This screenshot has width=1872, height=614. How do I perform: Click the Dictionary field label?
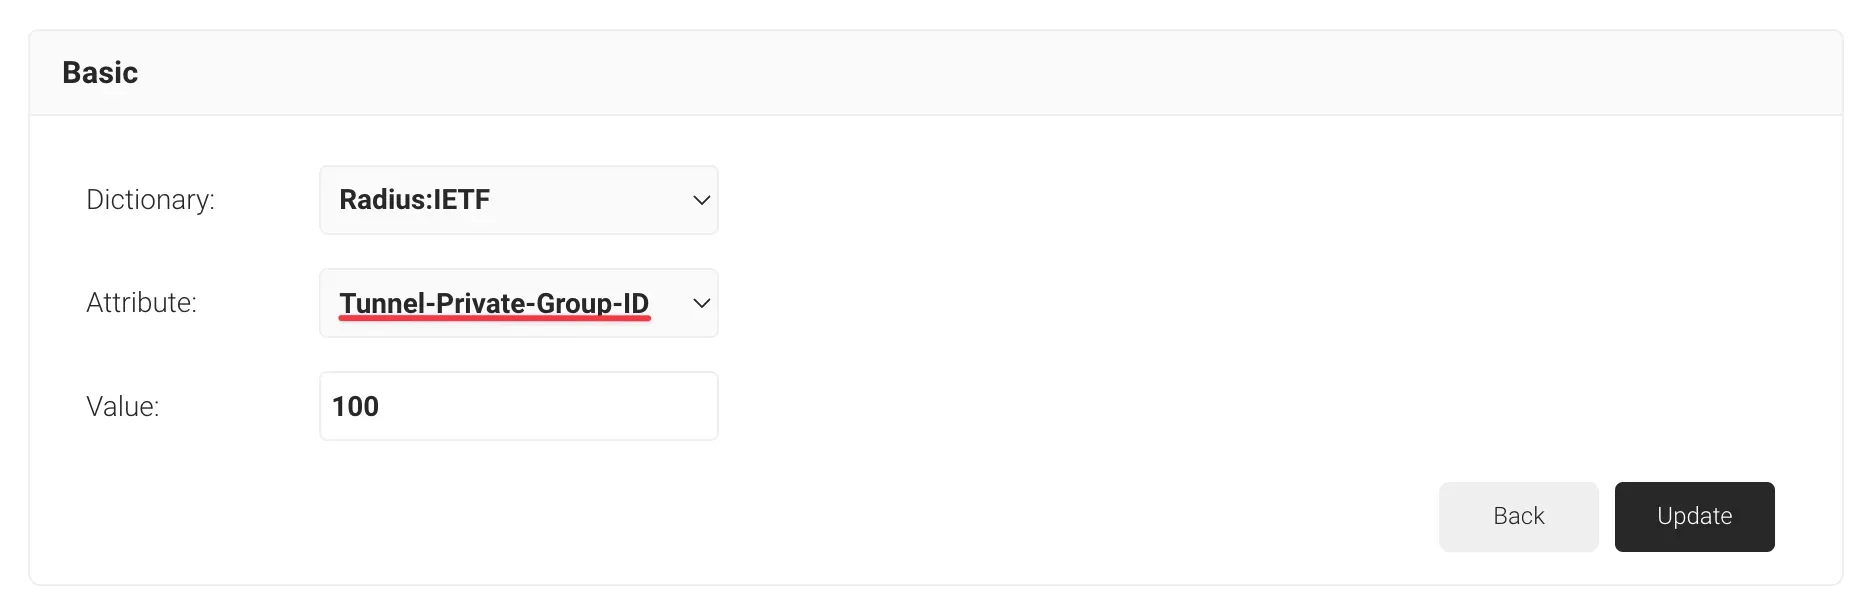coord(150,200)
